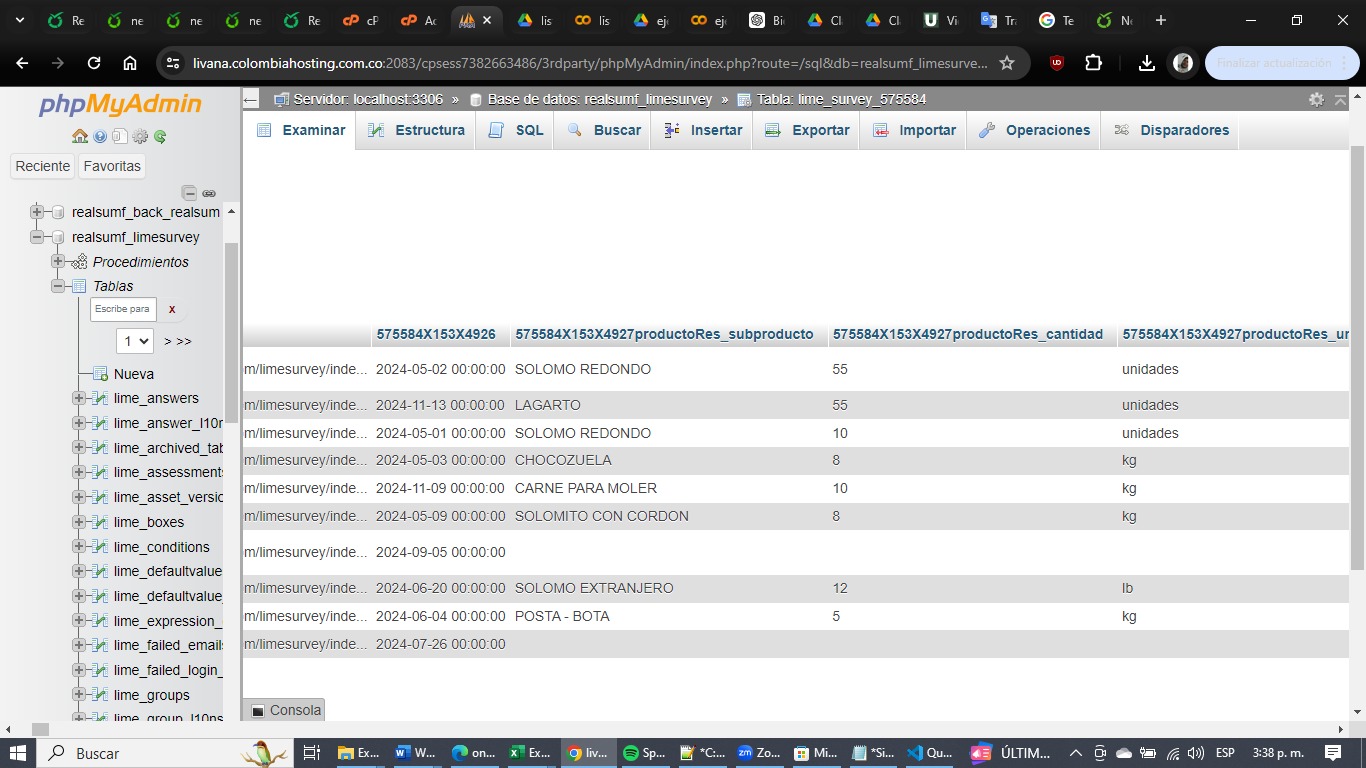Viewport: 1366px width, 768px height.
Task: Collapse all navigation tree items icon
Action: [189, 193]
